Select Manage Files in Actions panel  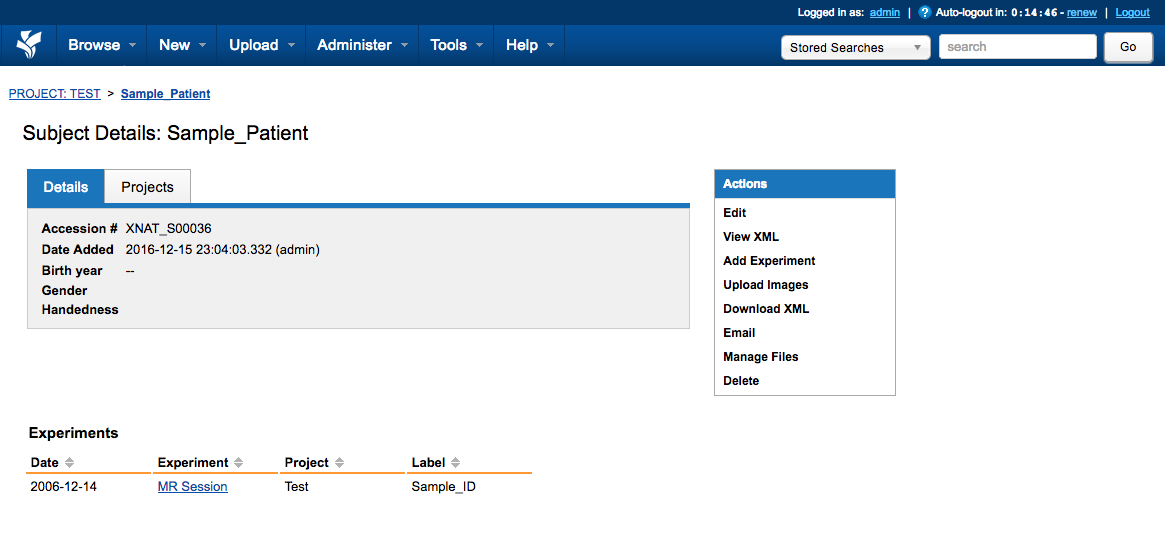[760, 357]
